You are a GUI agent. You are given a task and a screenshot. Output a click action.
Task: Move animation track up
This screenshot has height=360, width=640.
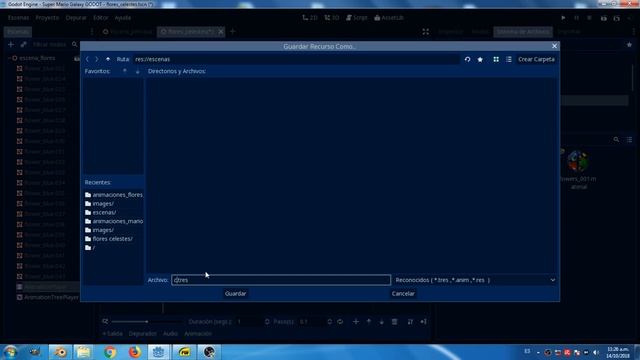point(369,322)
